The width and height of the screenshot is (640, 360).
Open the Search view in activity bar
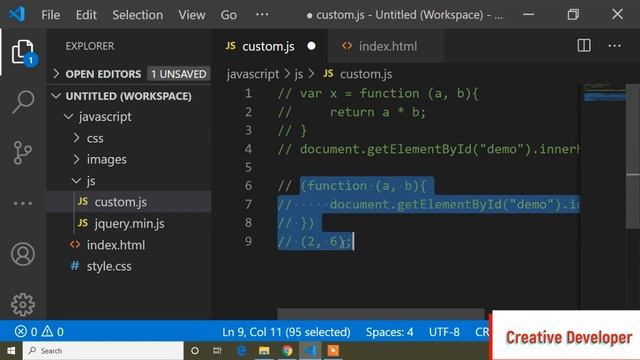tap(23, 102)
